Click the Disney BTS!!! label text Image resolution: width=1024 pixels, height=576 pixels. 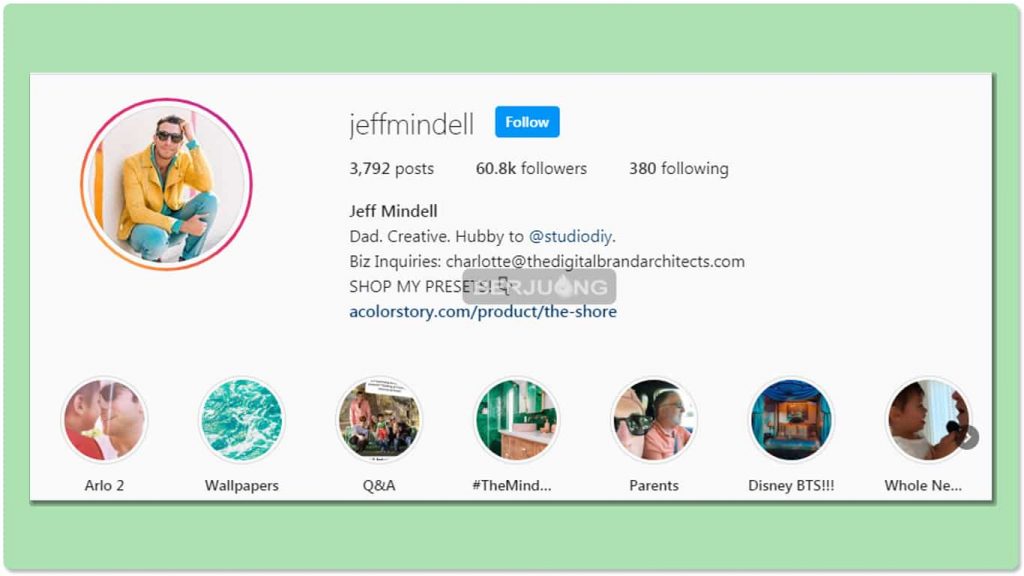[x=791, y=485]
